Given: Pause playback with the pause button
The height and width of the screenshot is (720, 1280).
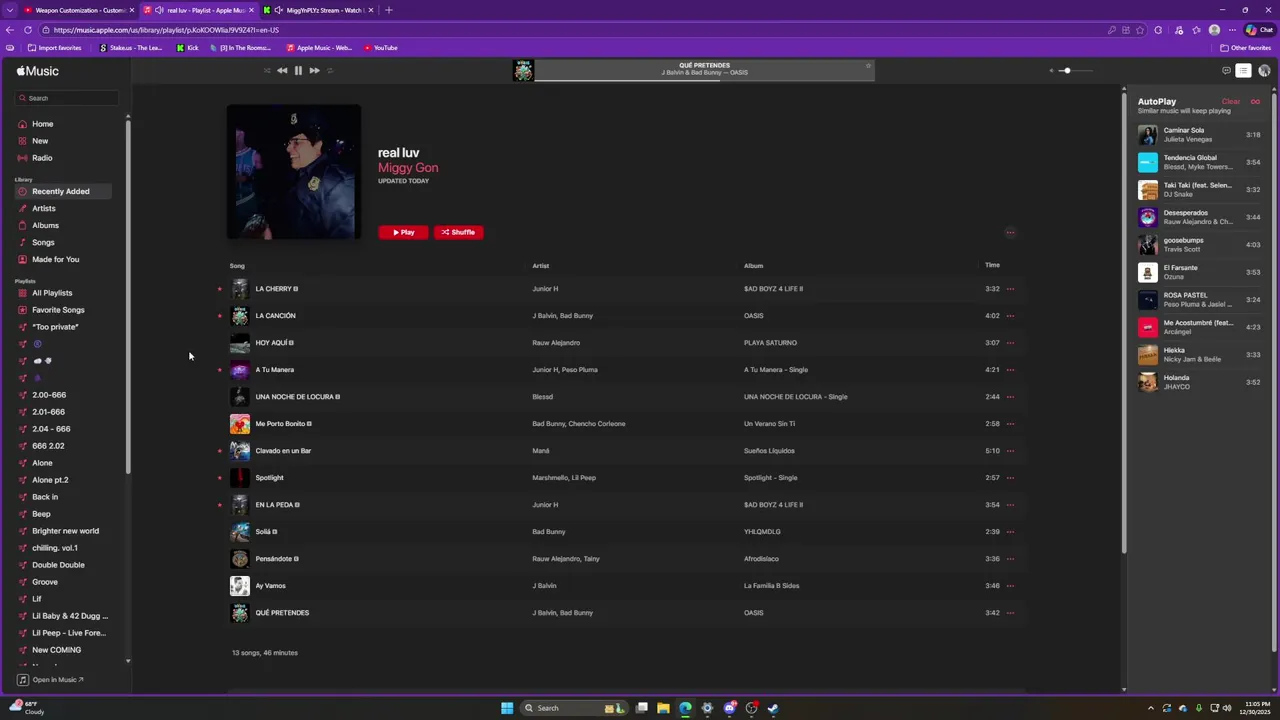Looking at the screenshot, I should pos(298,71).
